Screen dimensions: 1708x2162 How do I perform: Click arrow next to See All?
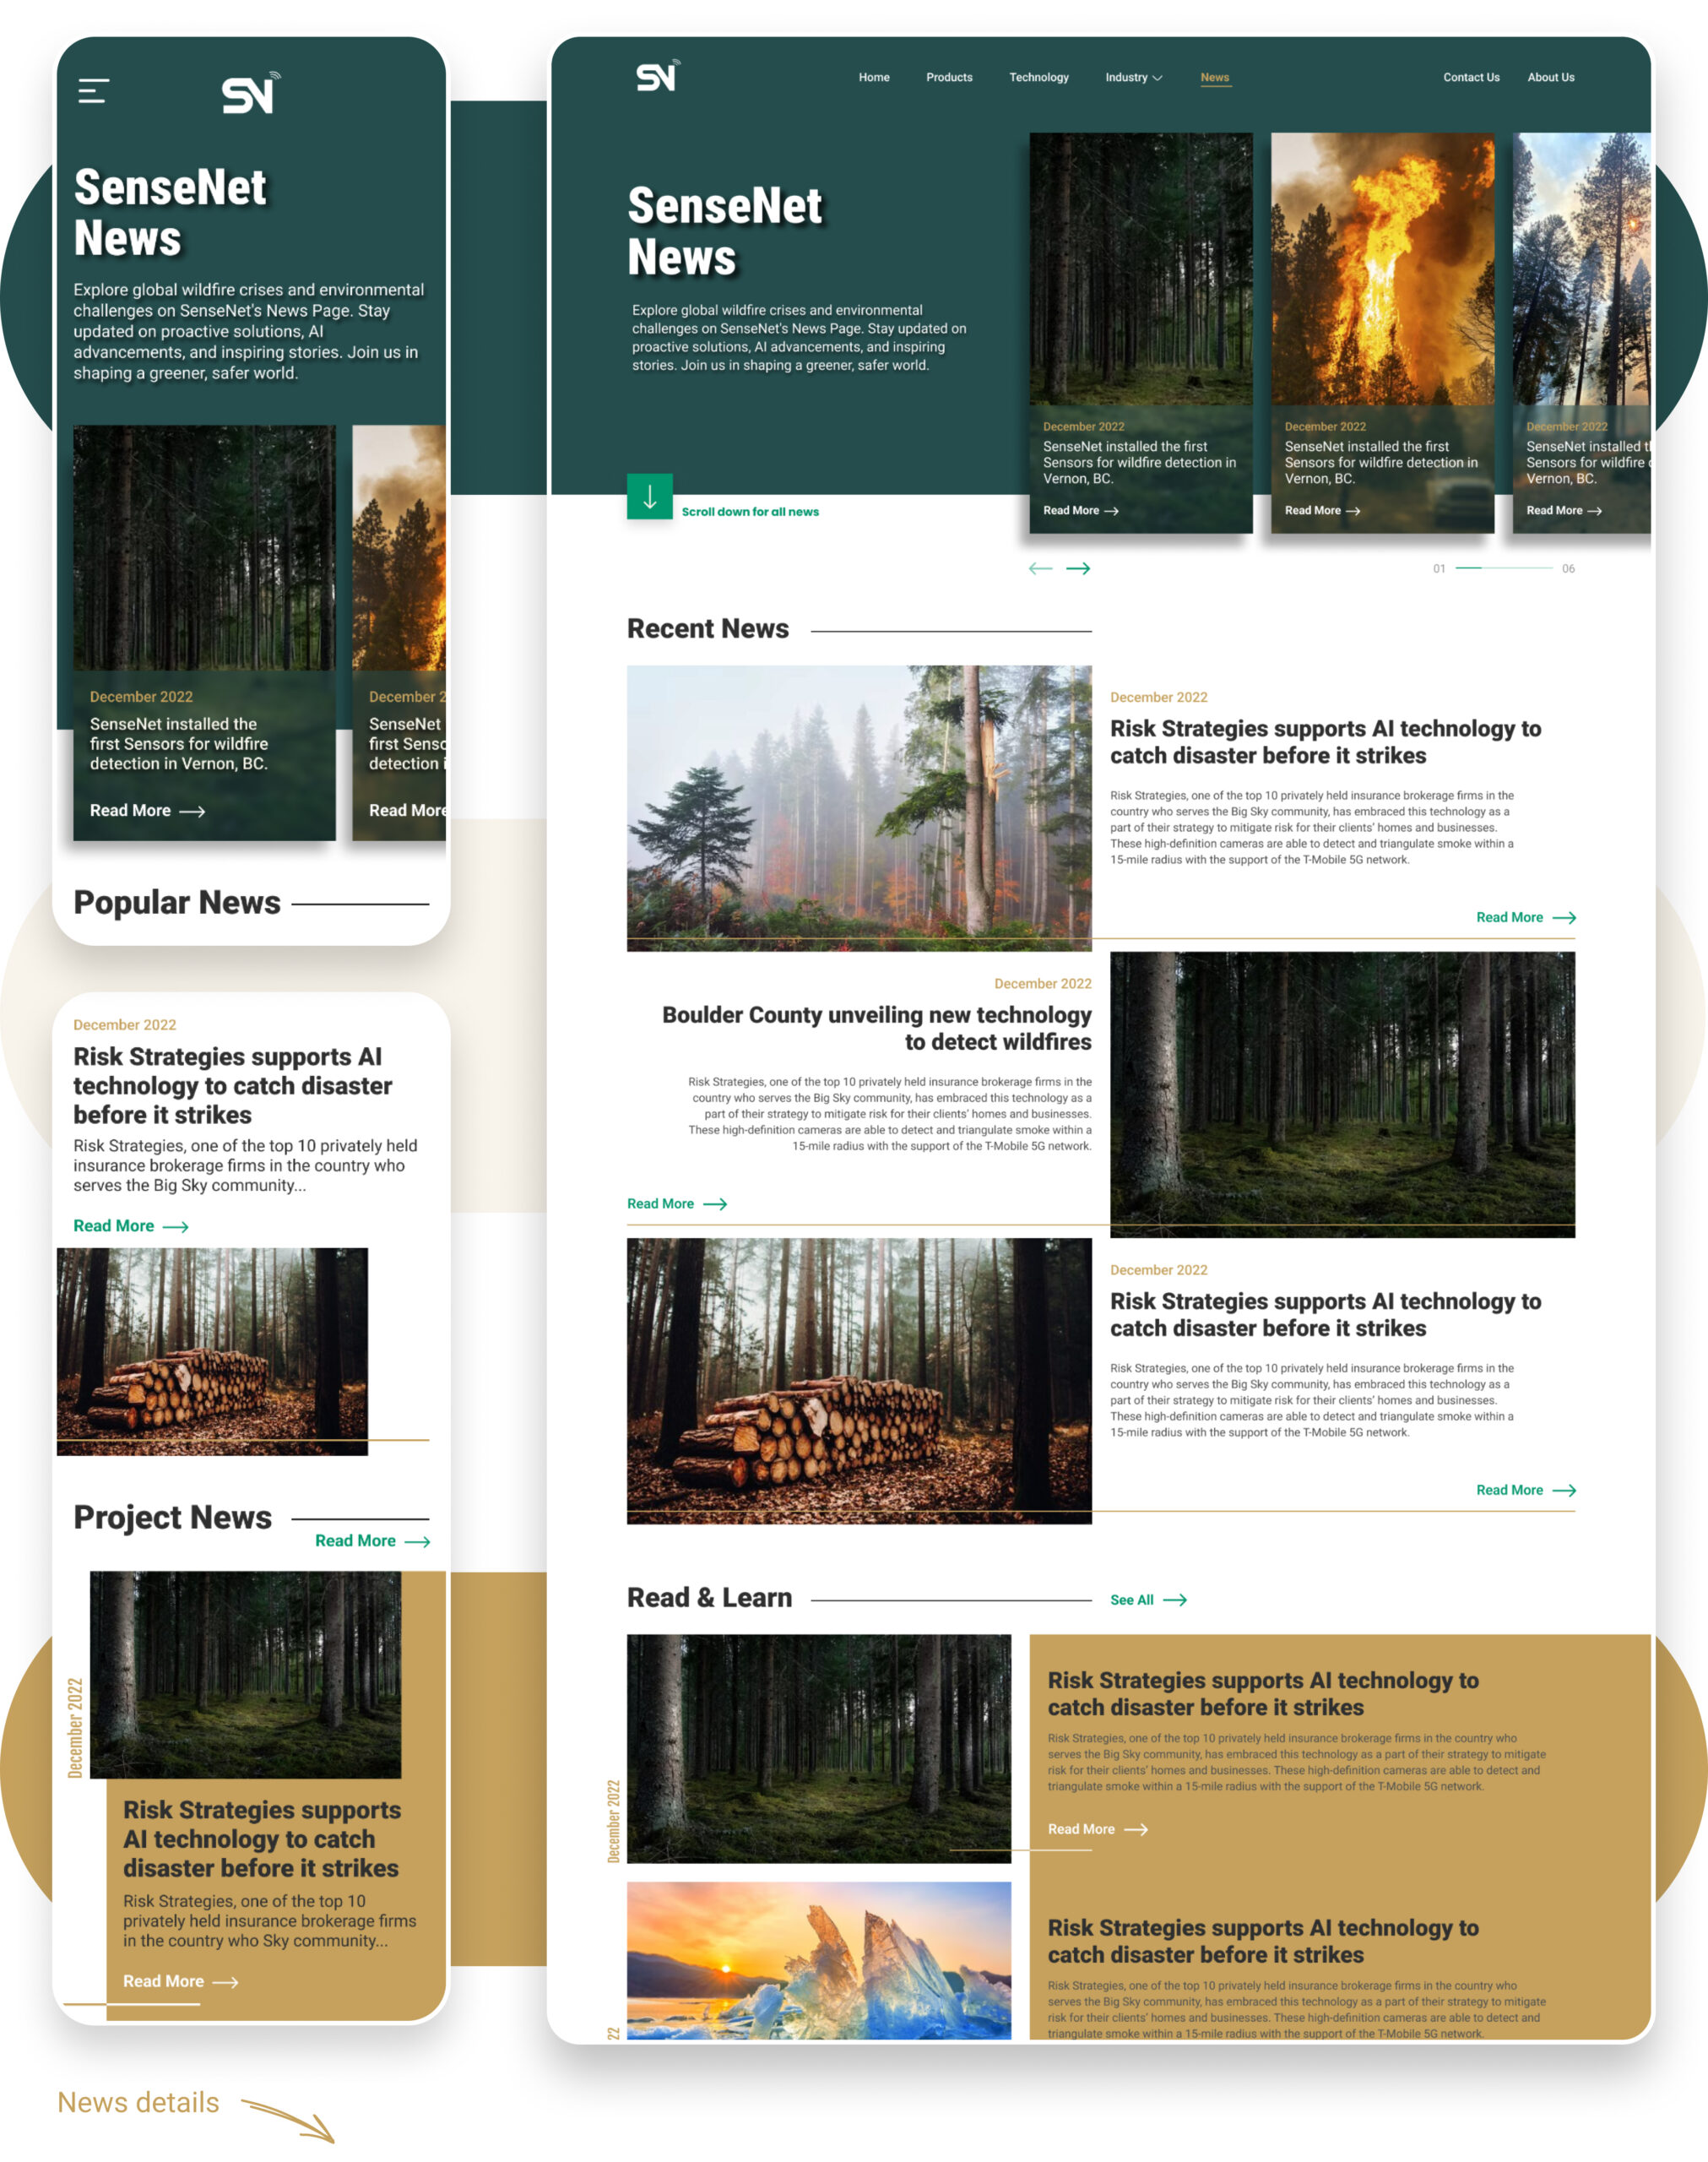1175,1600
